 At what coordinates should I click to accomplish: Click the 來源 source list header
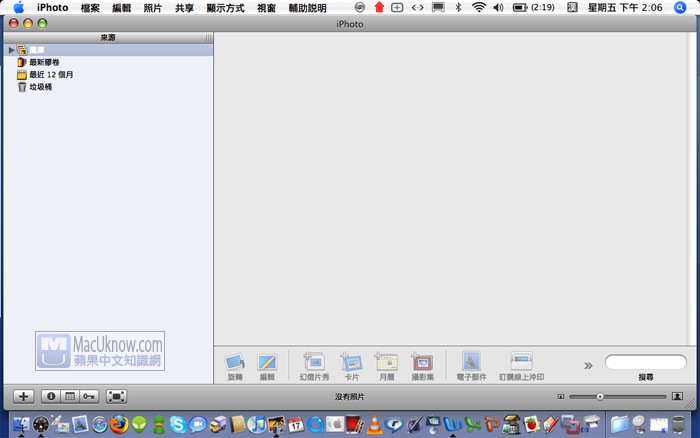click(108, 38)
